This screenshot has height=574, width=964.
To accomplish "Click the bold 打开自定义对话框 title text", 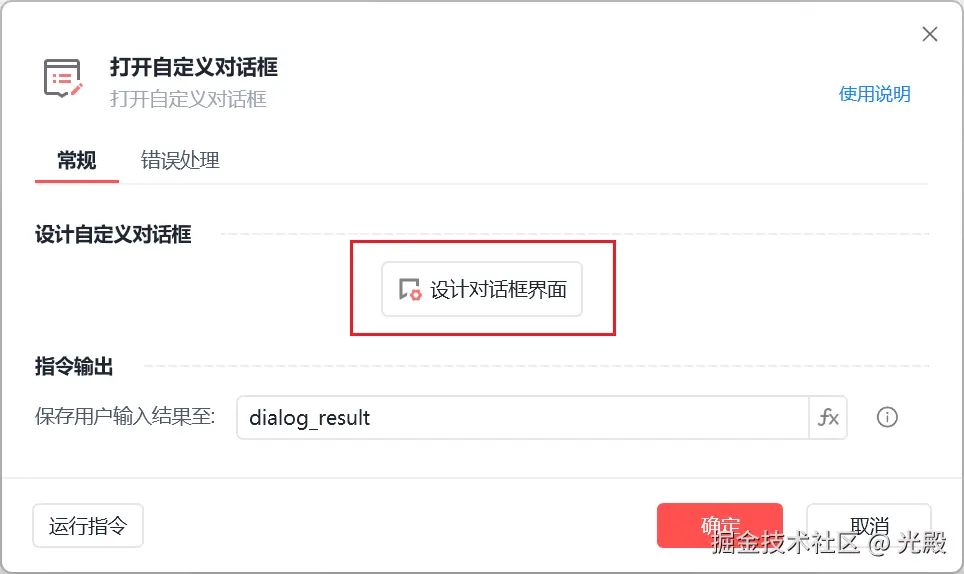I will 194,67.
